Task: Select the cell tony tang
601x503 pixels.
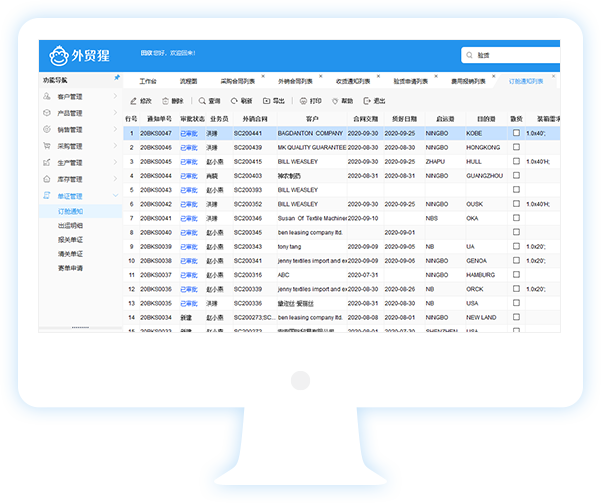Action: click(289, 247)
